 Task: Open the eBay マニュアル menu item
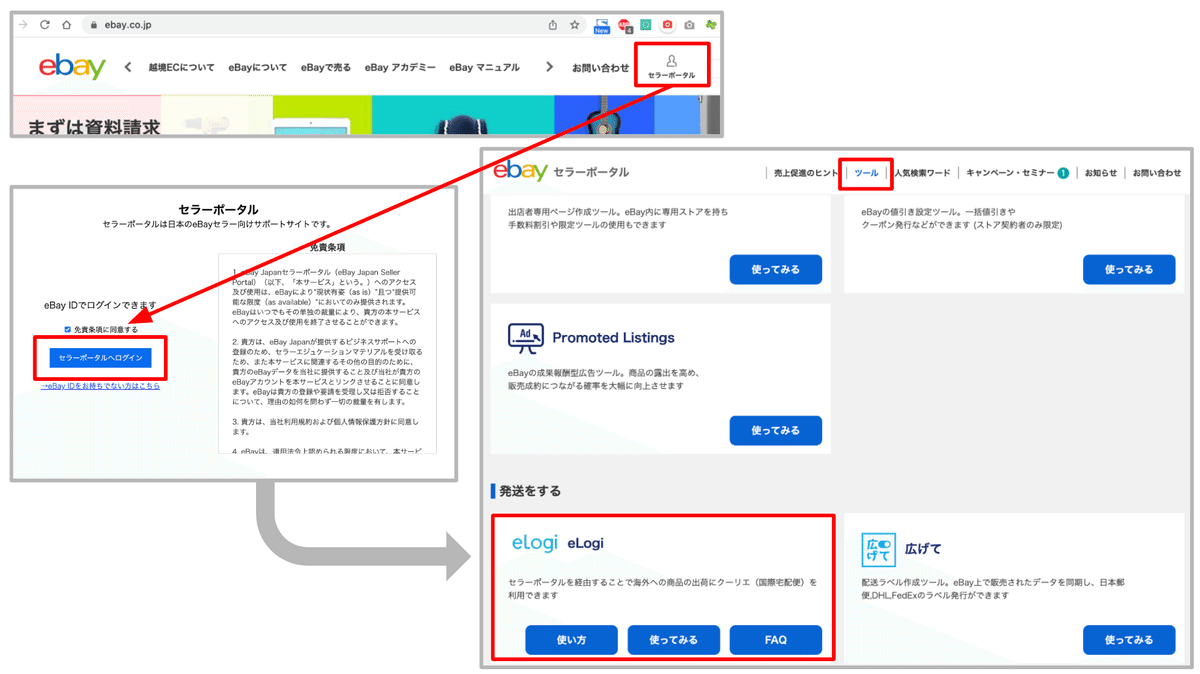click(485, 68)
